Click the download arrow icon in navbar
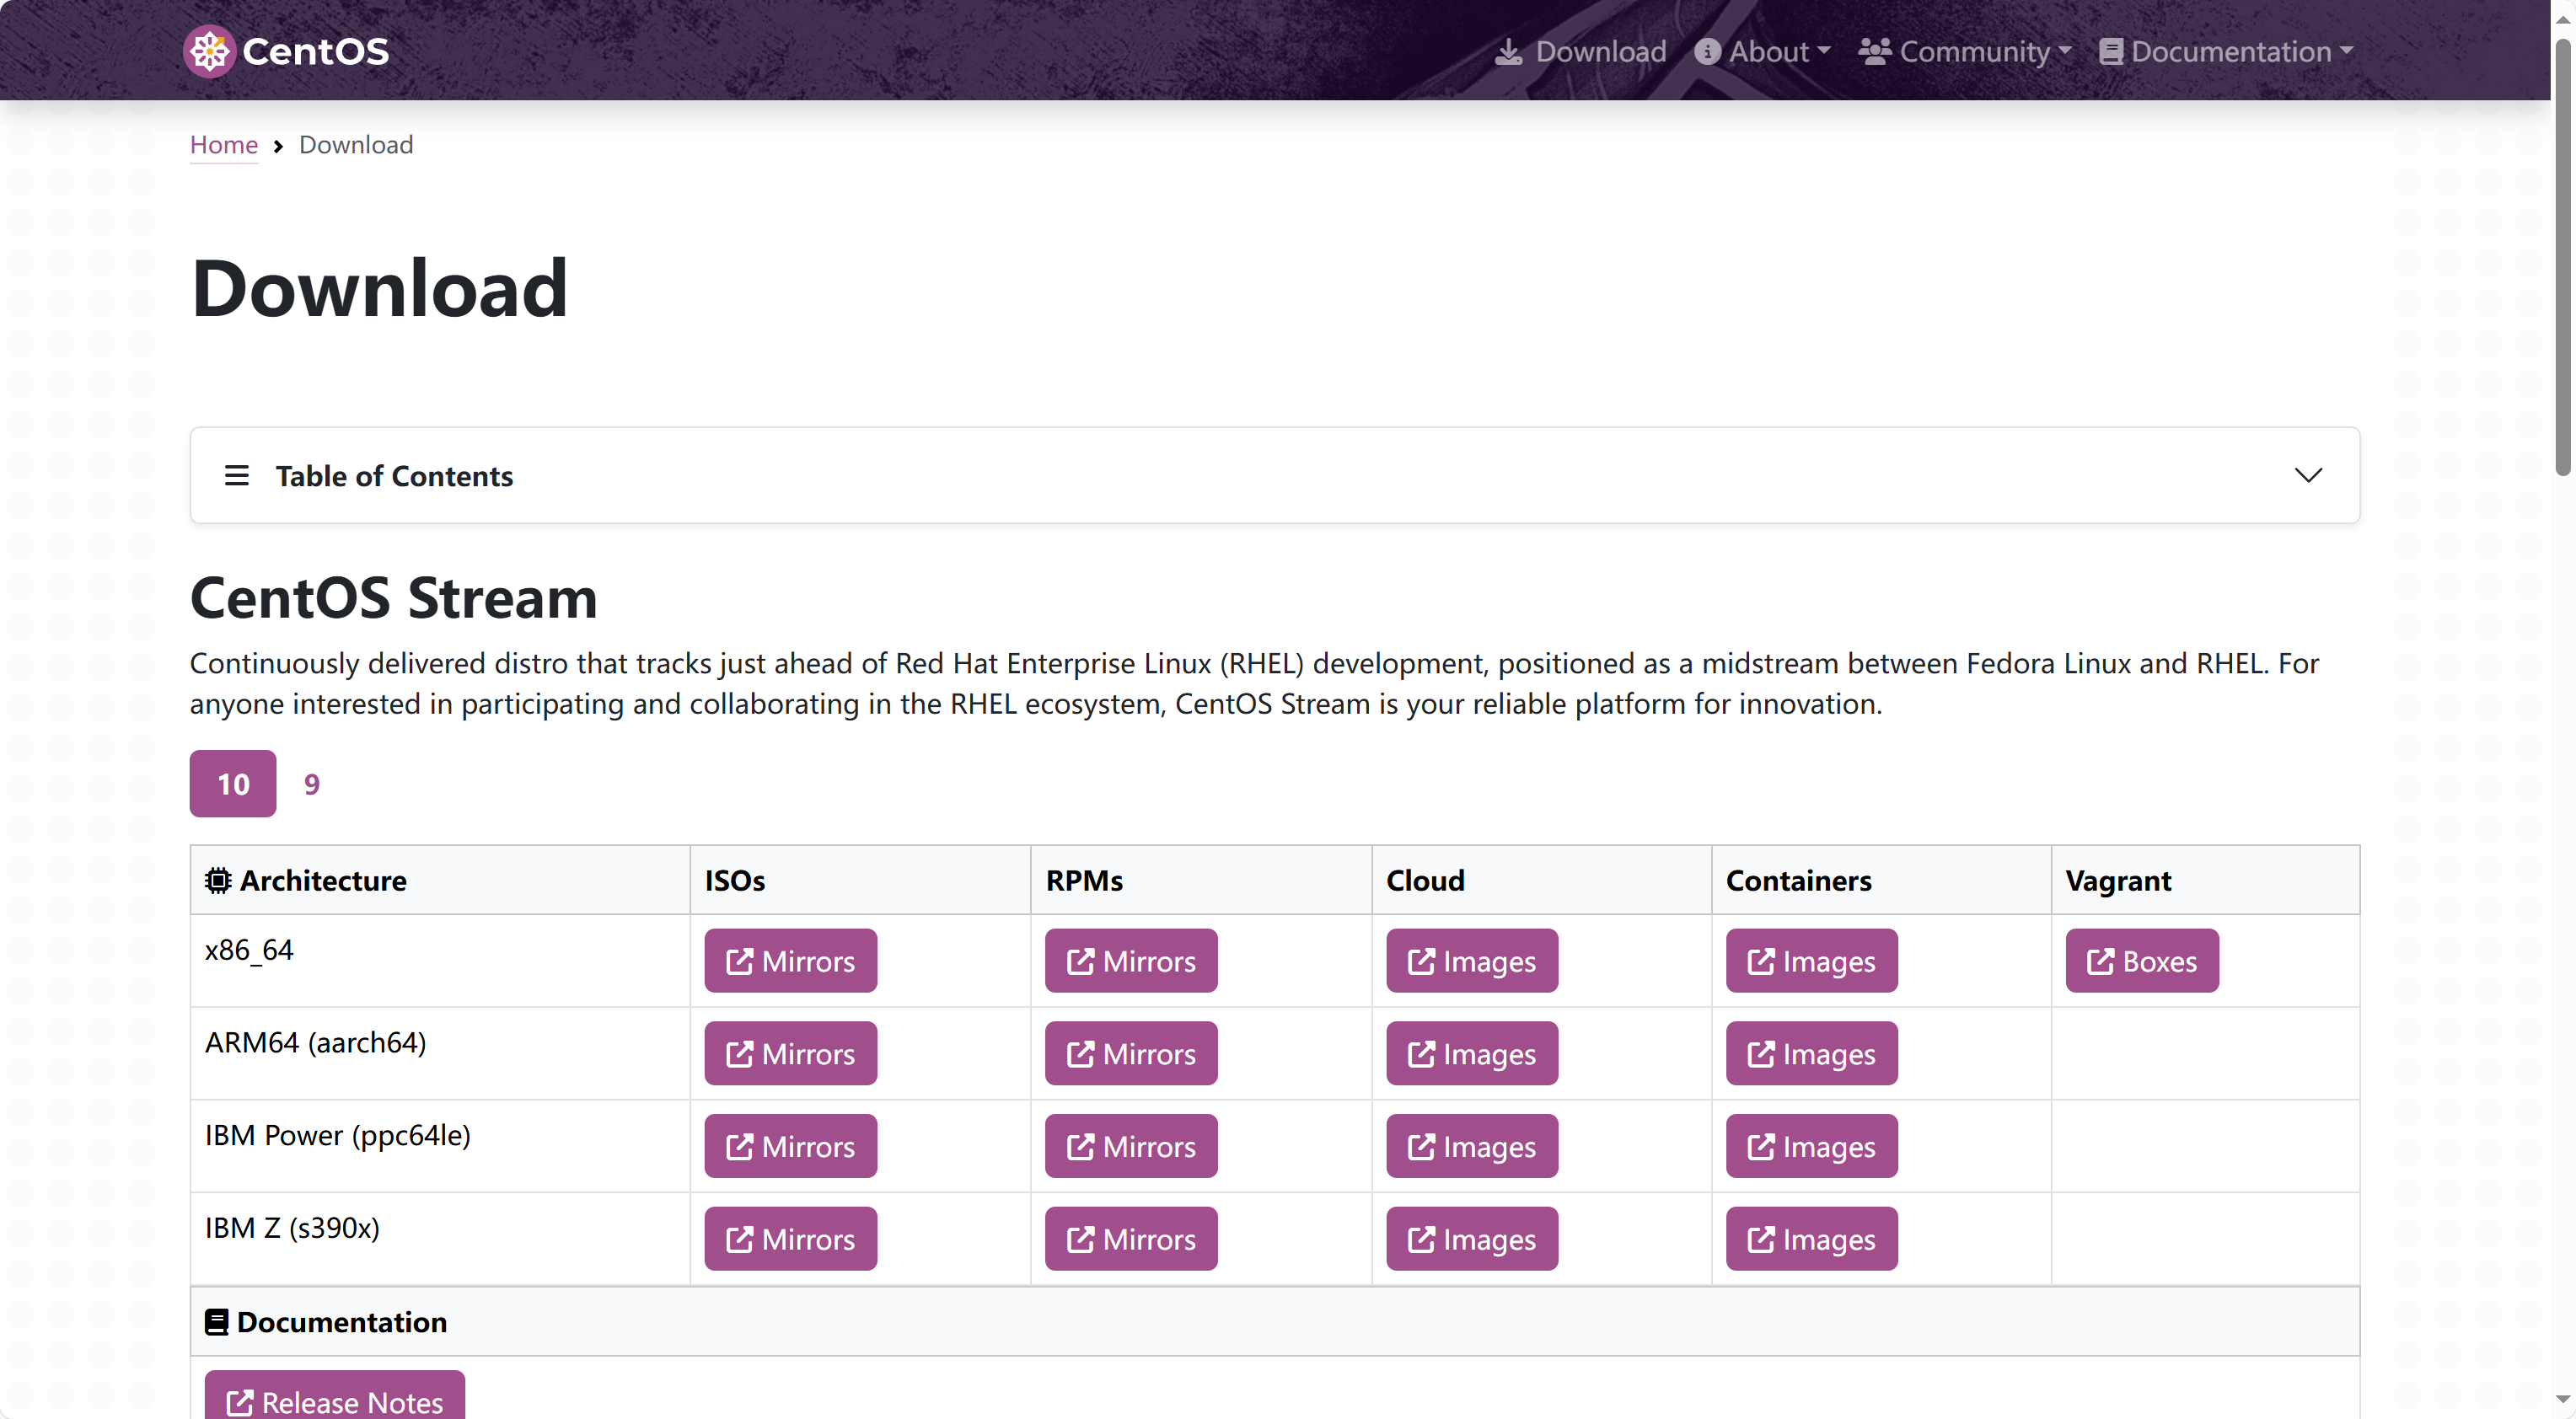 coord(1508,52)
